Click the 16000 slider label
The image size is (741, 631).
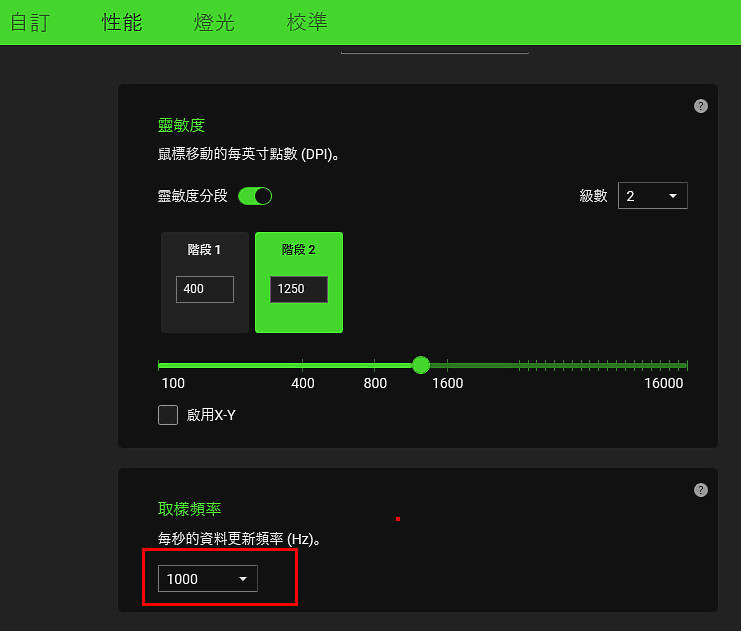[663, 383]
